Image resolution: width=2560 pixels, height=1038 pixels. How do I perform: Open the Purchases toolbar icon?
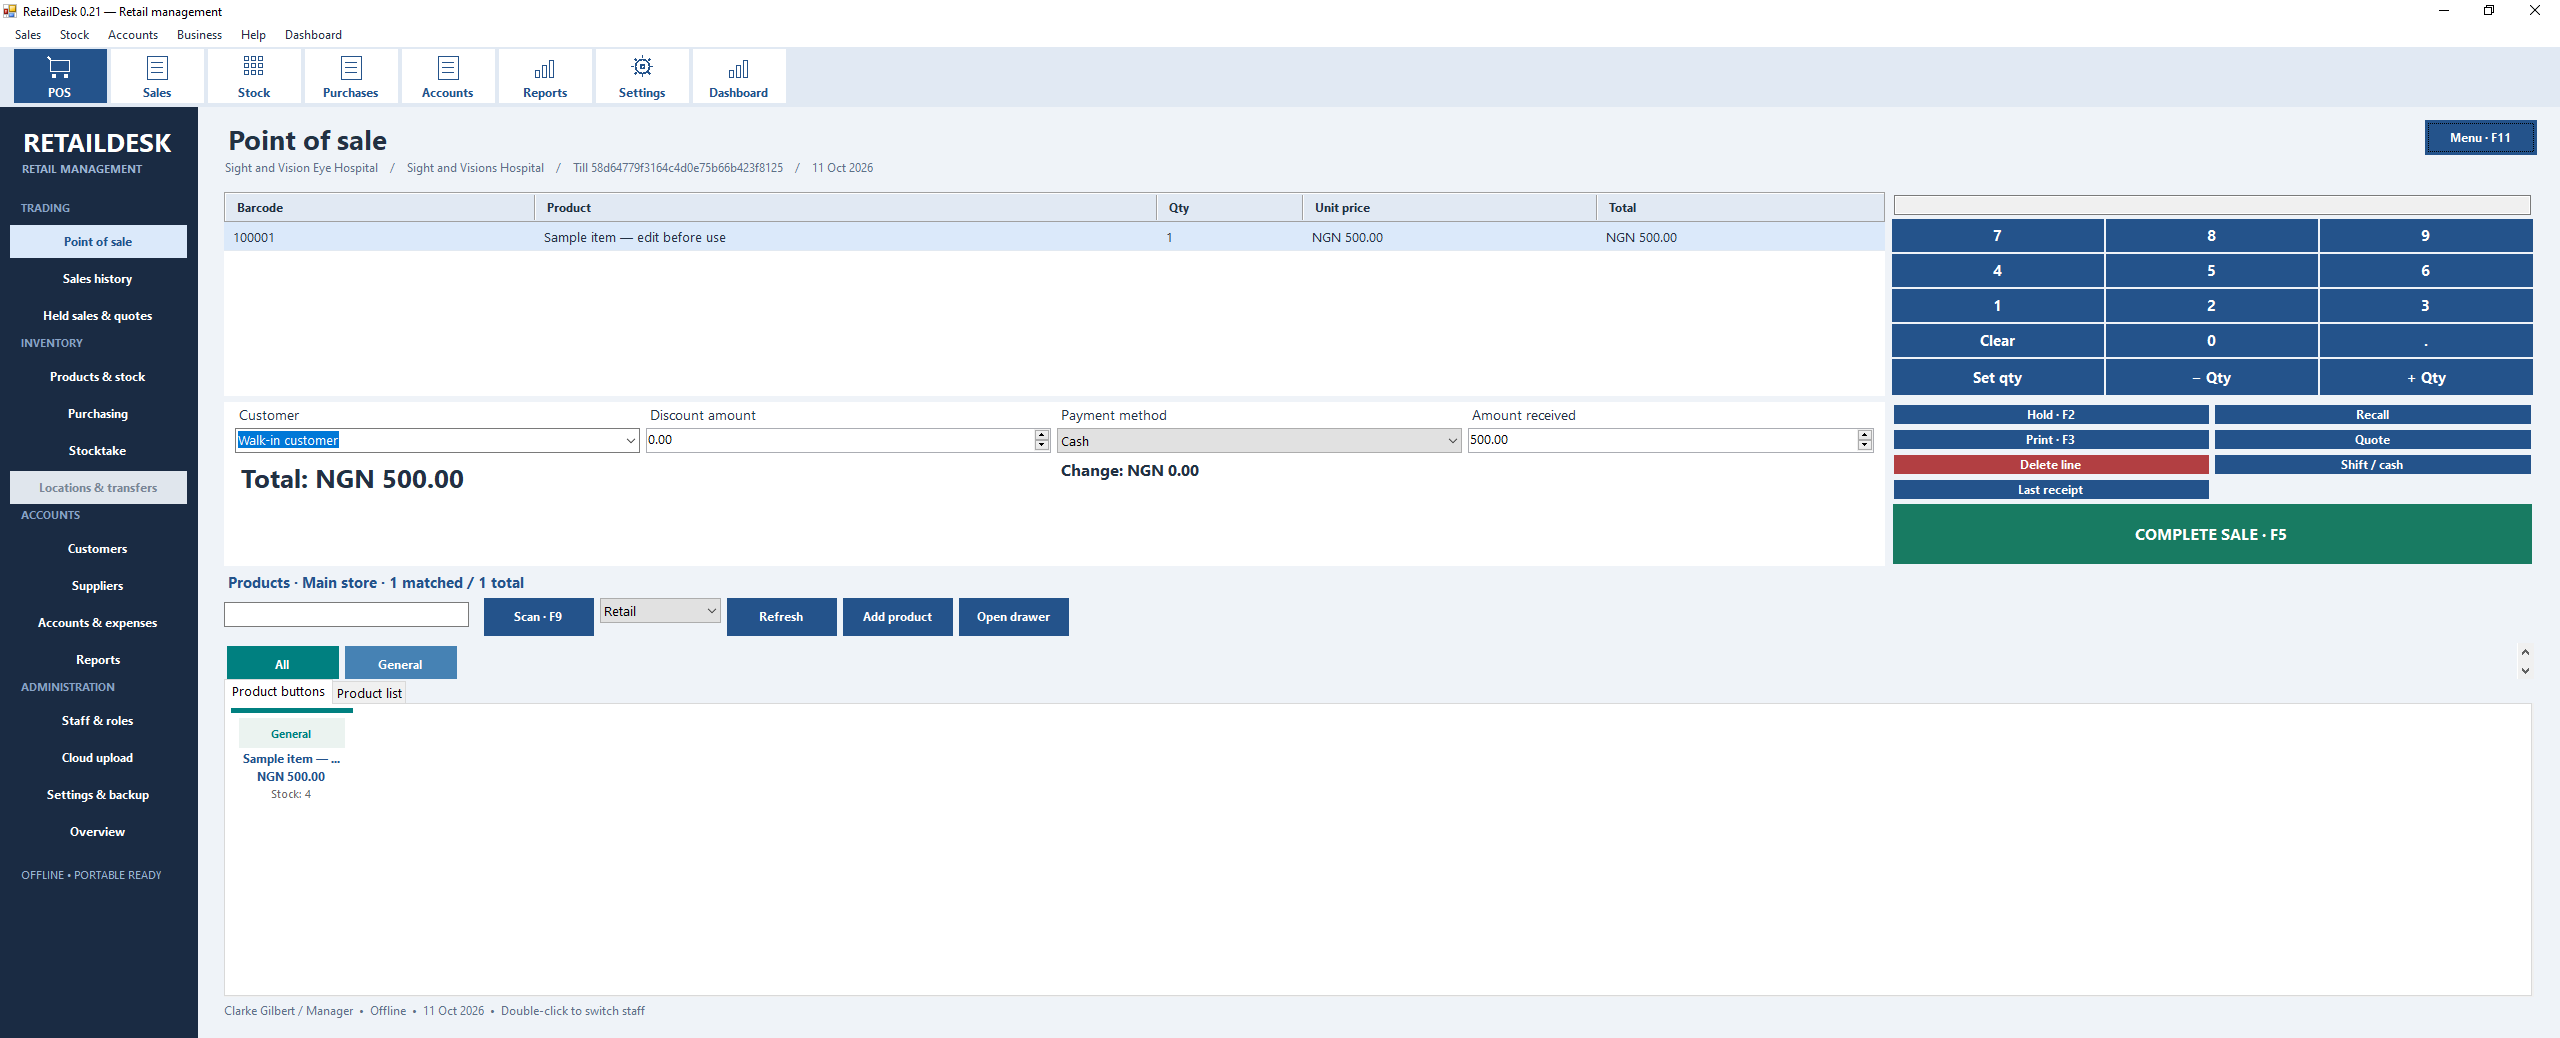pyautogui.click(x=351, y=76)
